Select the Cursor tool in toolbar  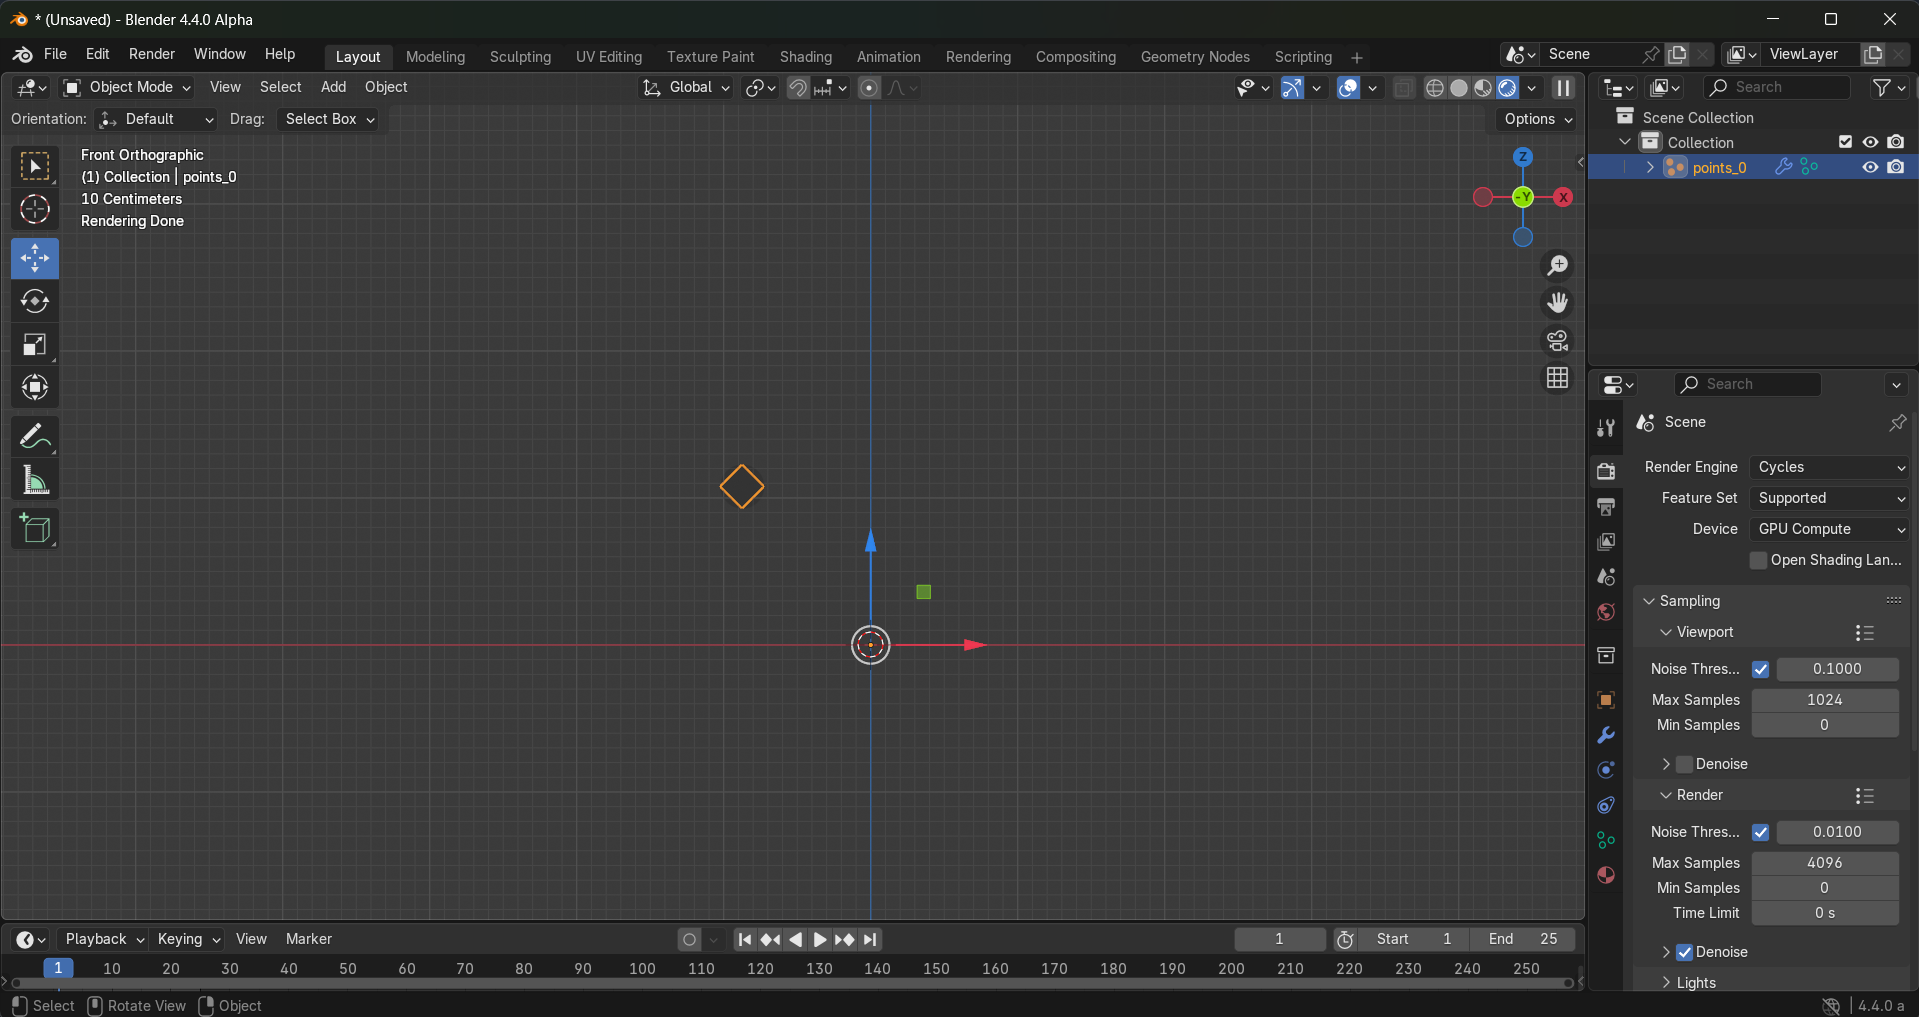35,210
